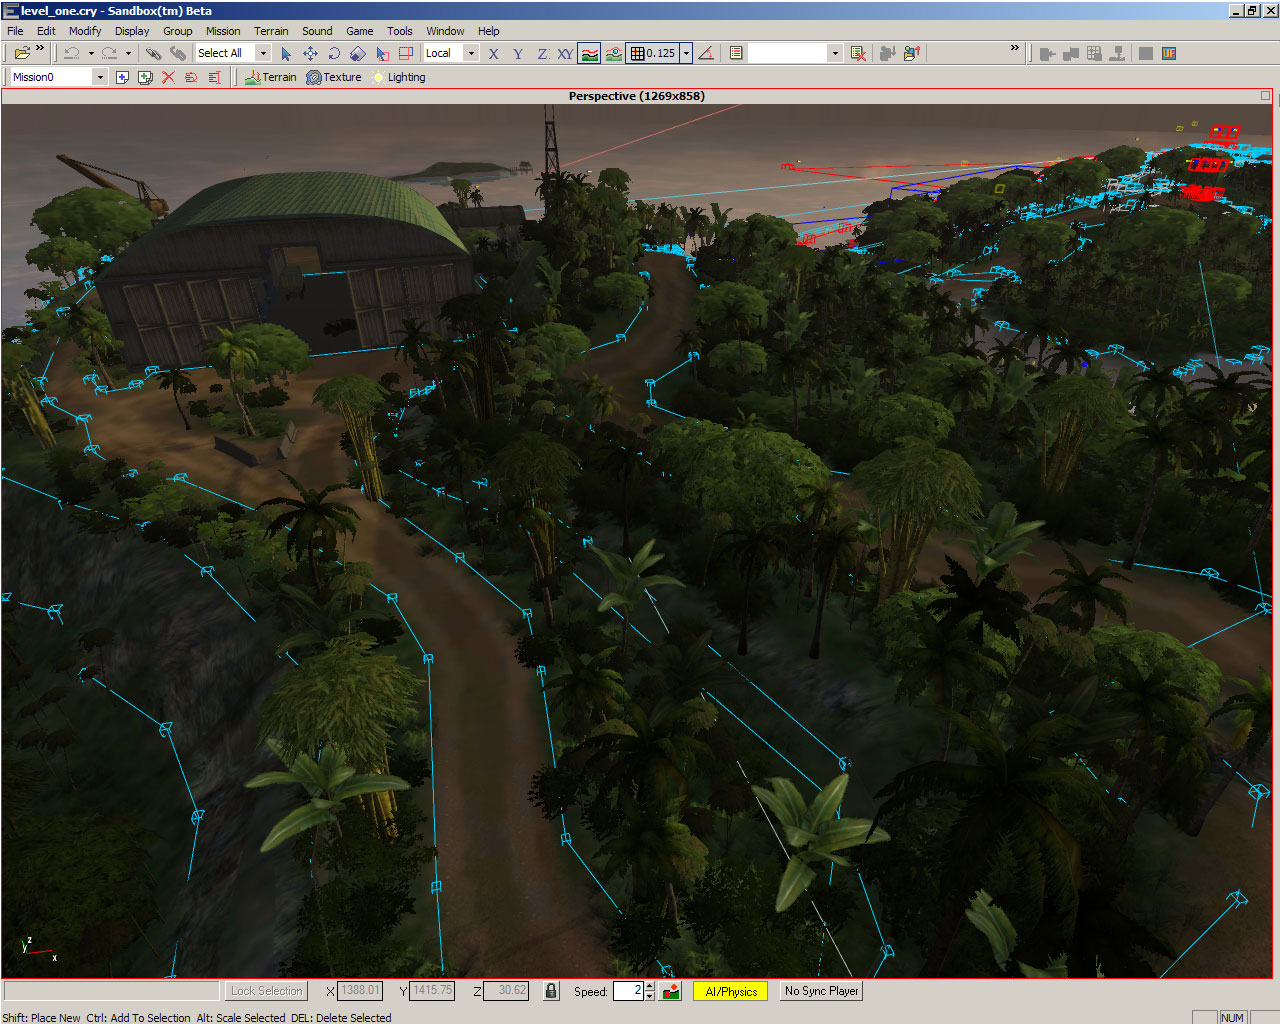Select the Select terrain arrow tool

coord(382,53)
